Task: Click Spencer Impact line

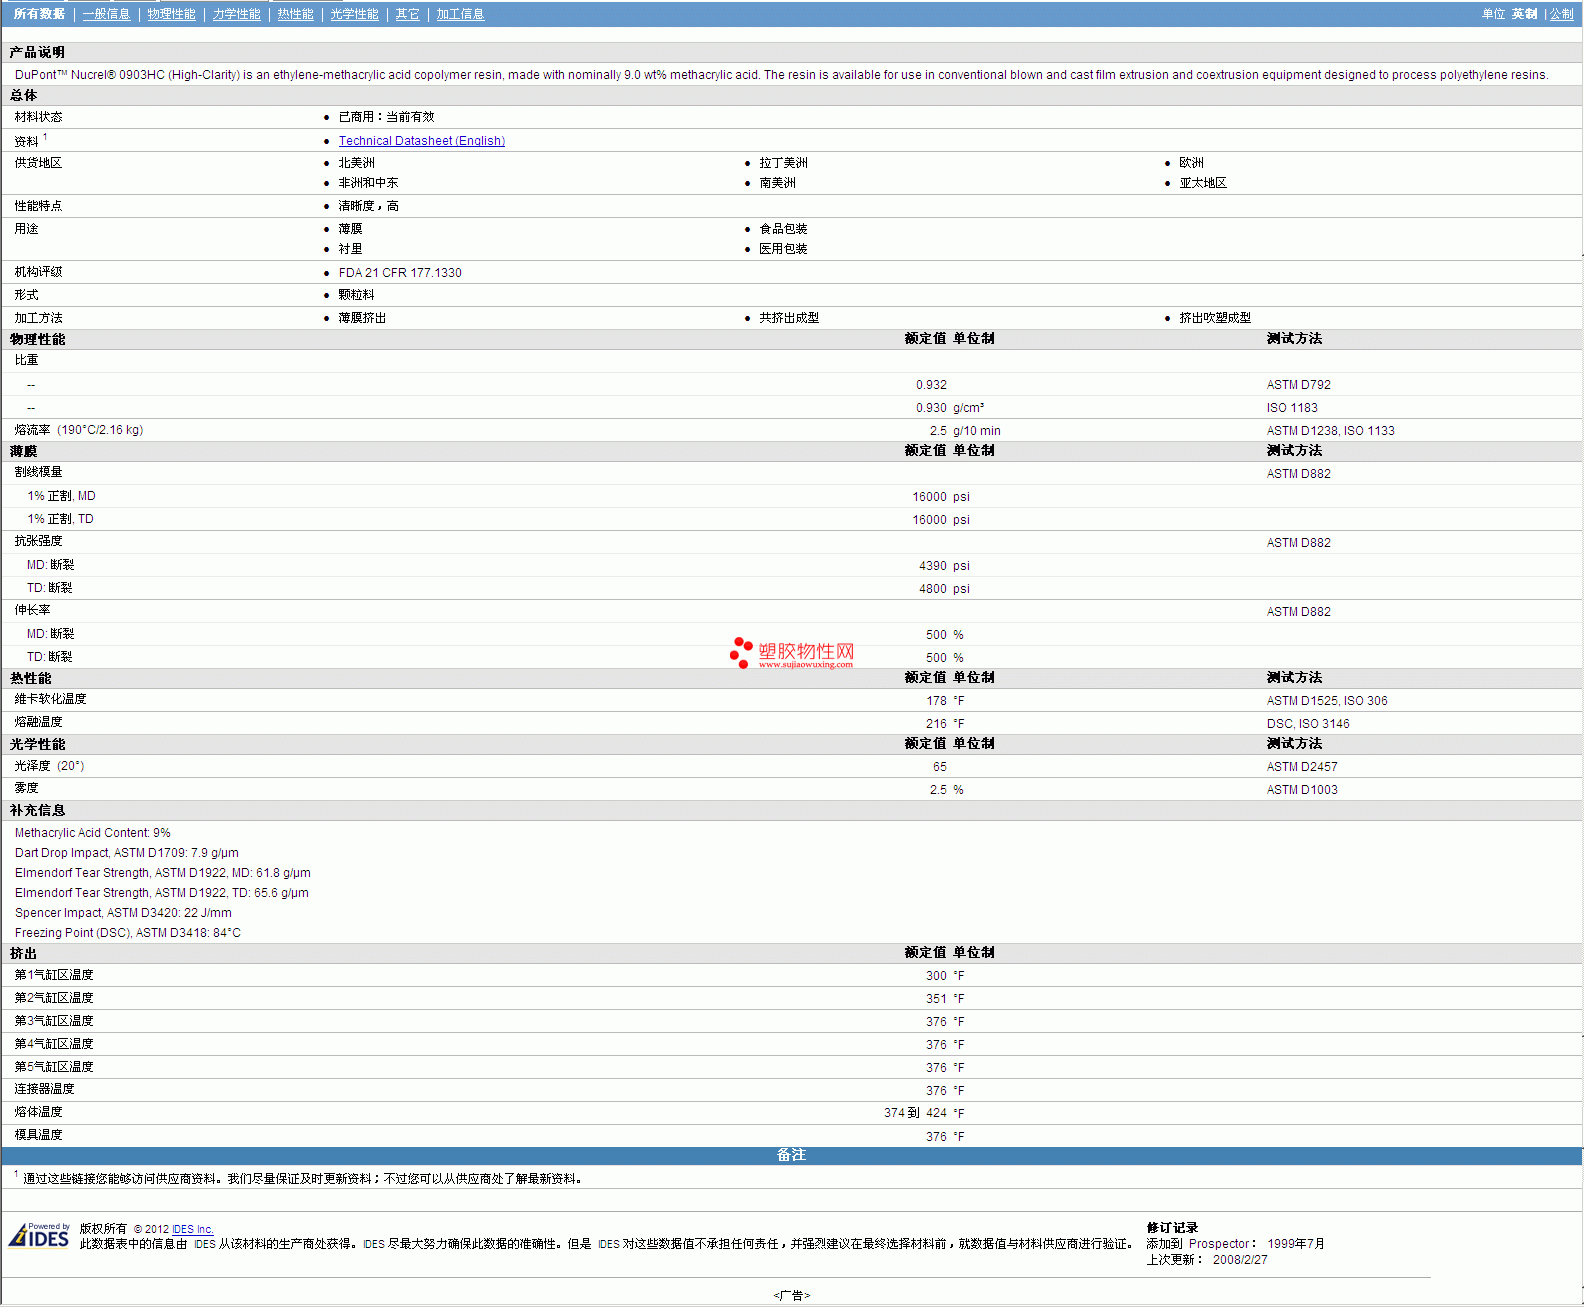Action: click(x=123, y=913)
